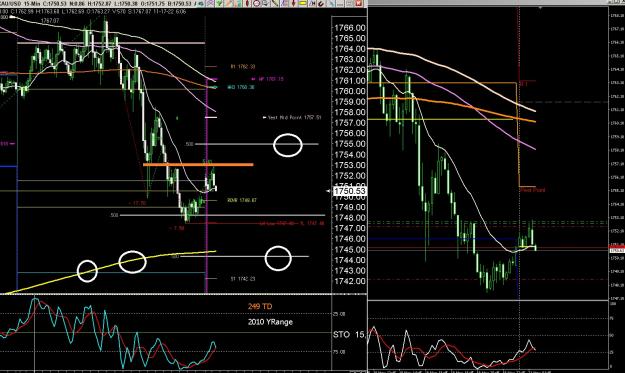The width and height of the screenshot is (625, 373).
Task: Select the diagonal line drawing tool
Action: (275, 3)
